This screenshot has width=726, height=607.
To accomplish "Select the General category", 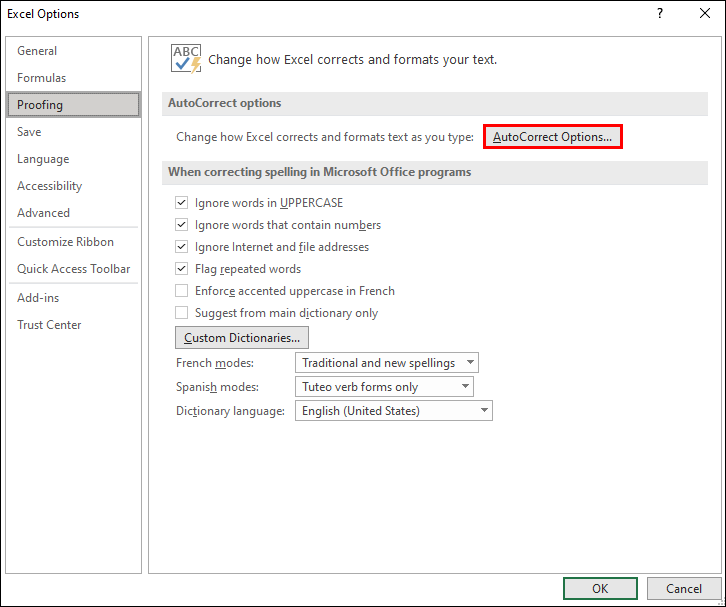I will [74, 51].
